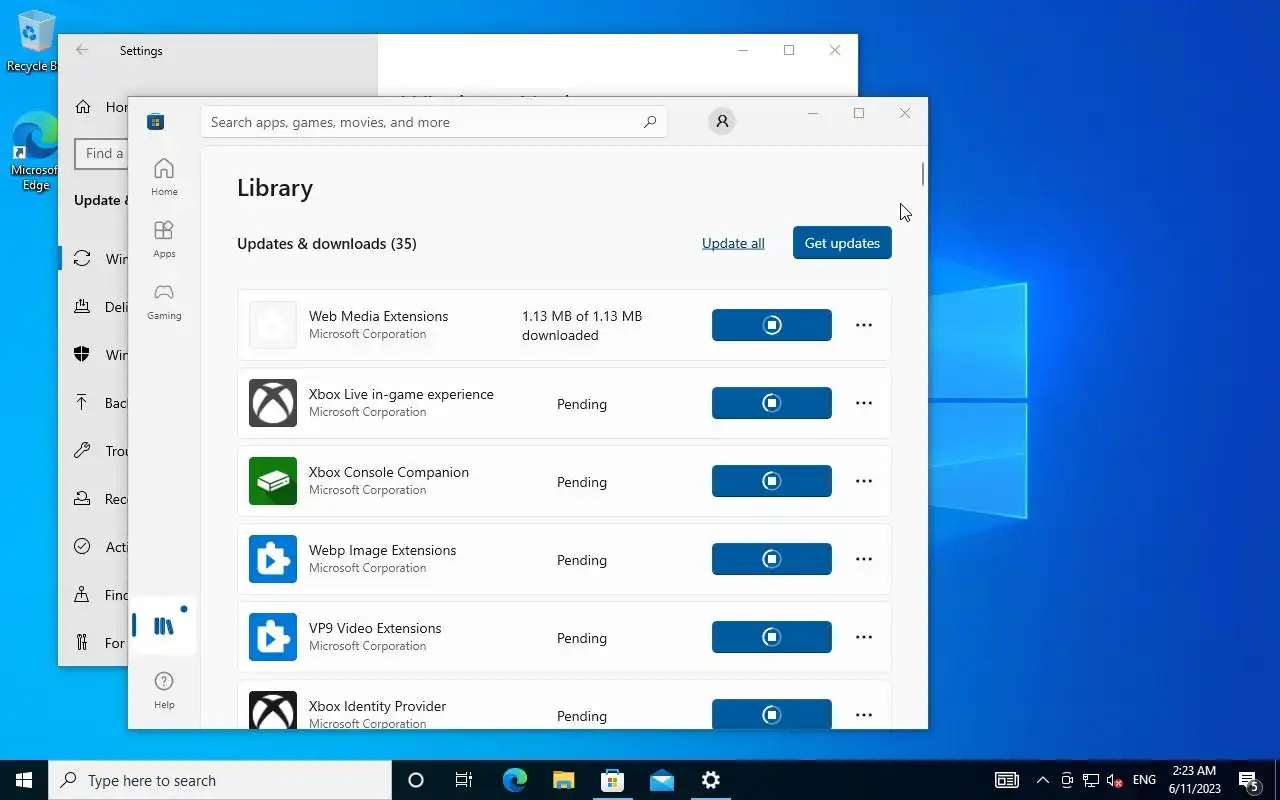
Task: Open Cortana circle on taskbar
Action: click(416, 780)
